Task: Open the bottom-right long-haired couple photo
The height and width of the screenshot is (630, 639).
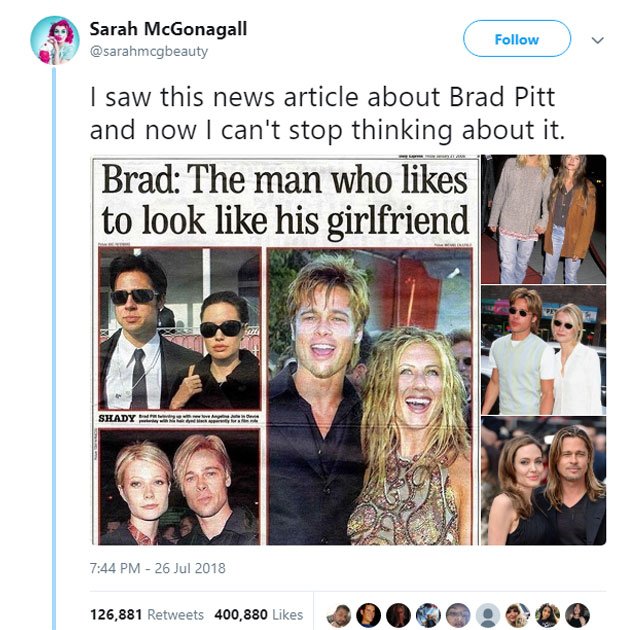Action: click(543, 481)
